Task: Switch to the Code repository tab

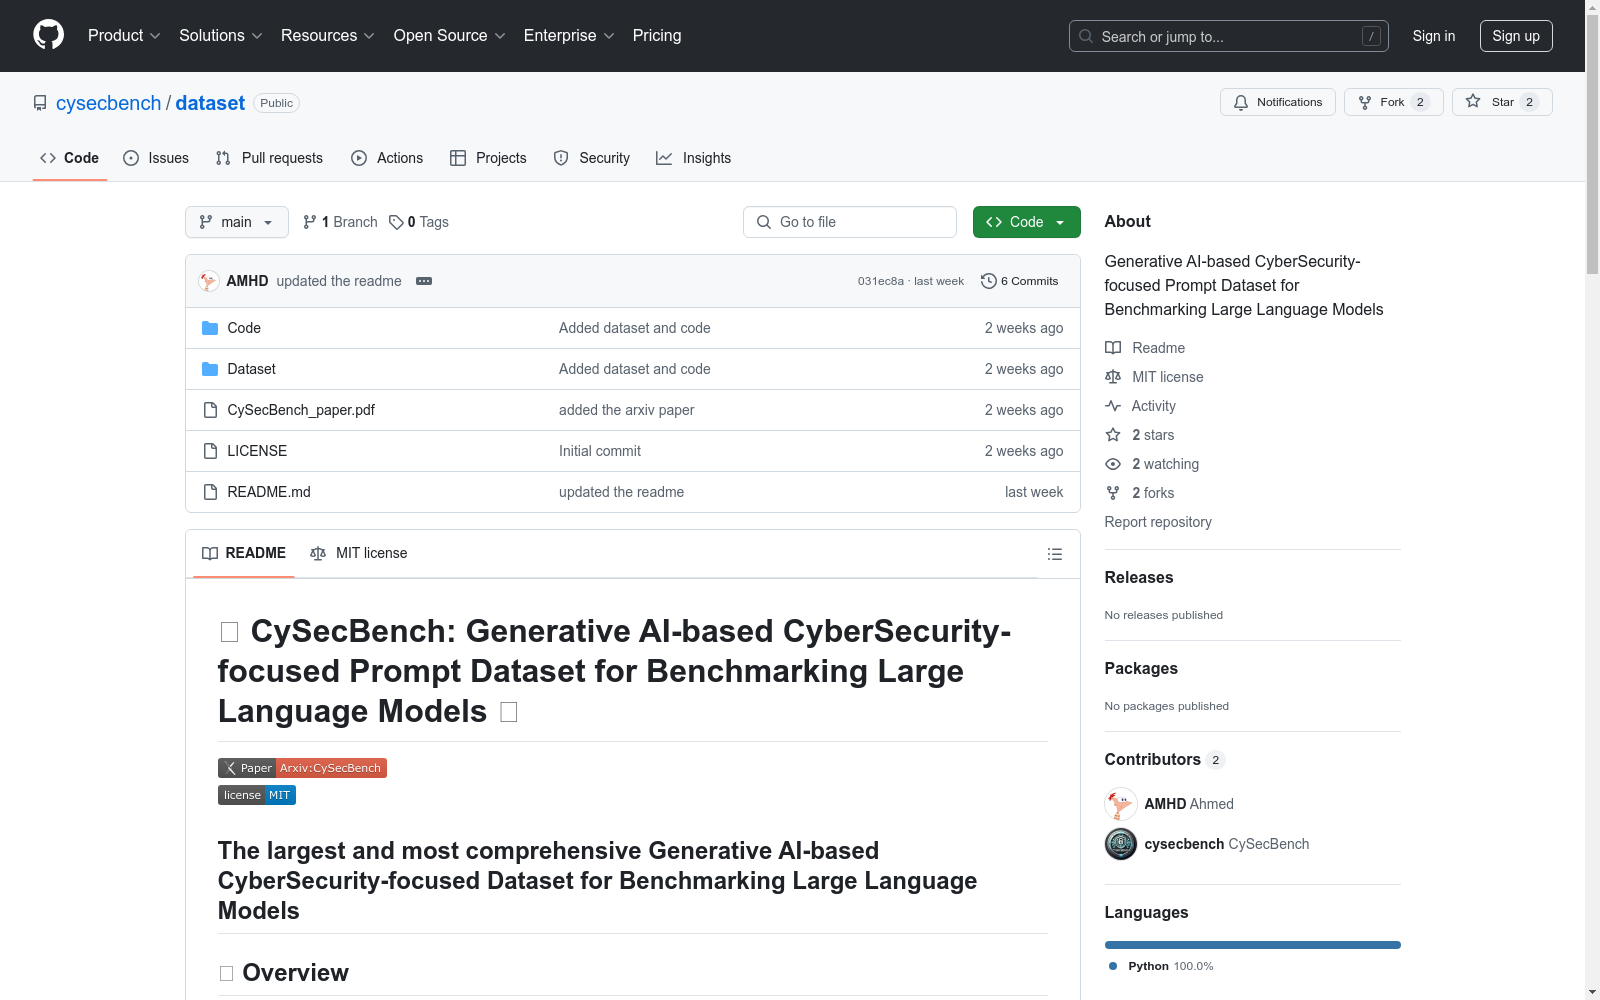Action: click(70, 158)
